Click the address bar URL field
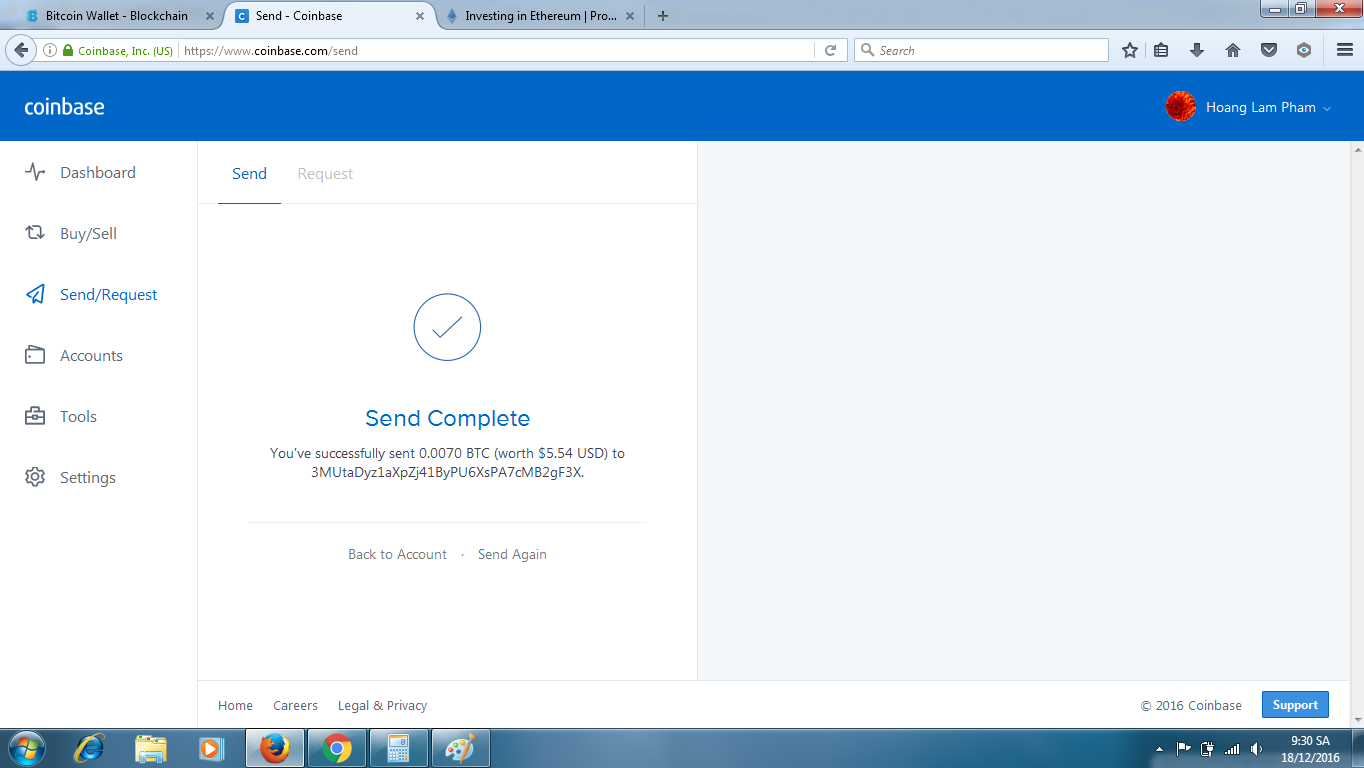 497,50
